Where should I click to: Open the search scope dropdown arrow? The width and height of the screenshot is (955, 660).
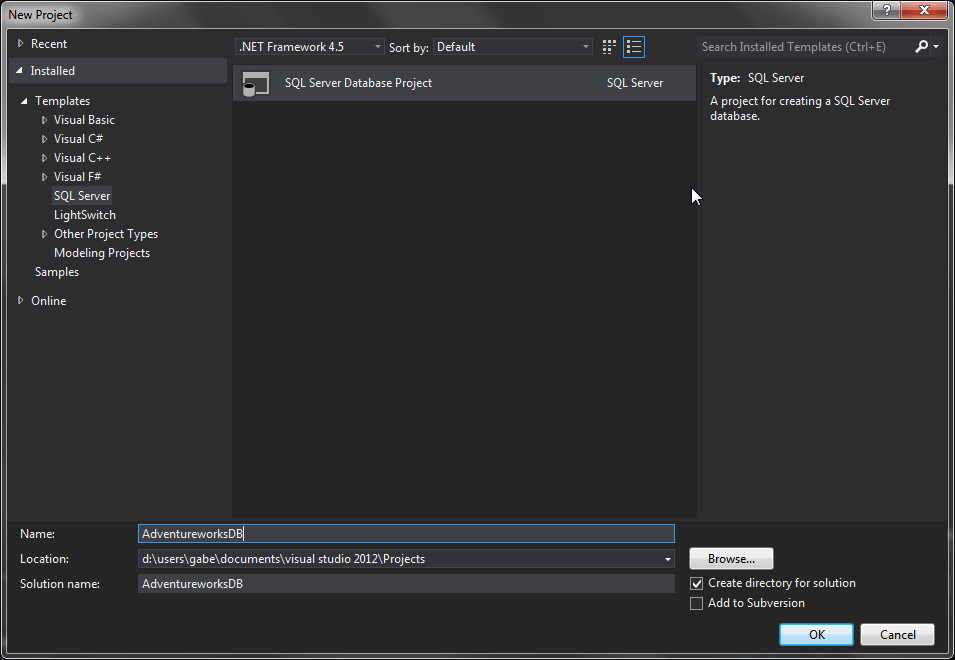pyautogui.click(x=935, y=46)
